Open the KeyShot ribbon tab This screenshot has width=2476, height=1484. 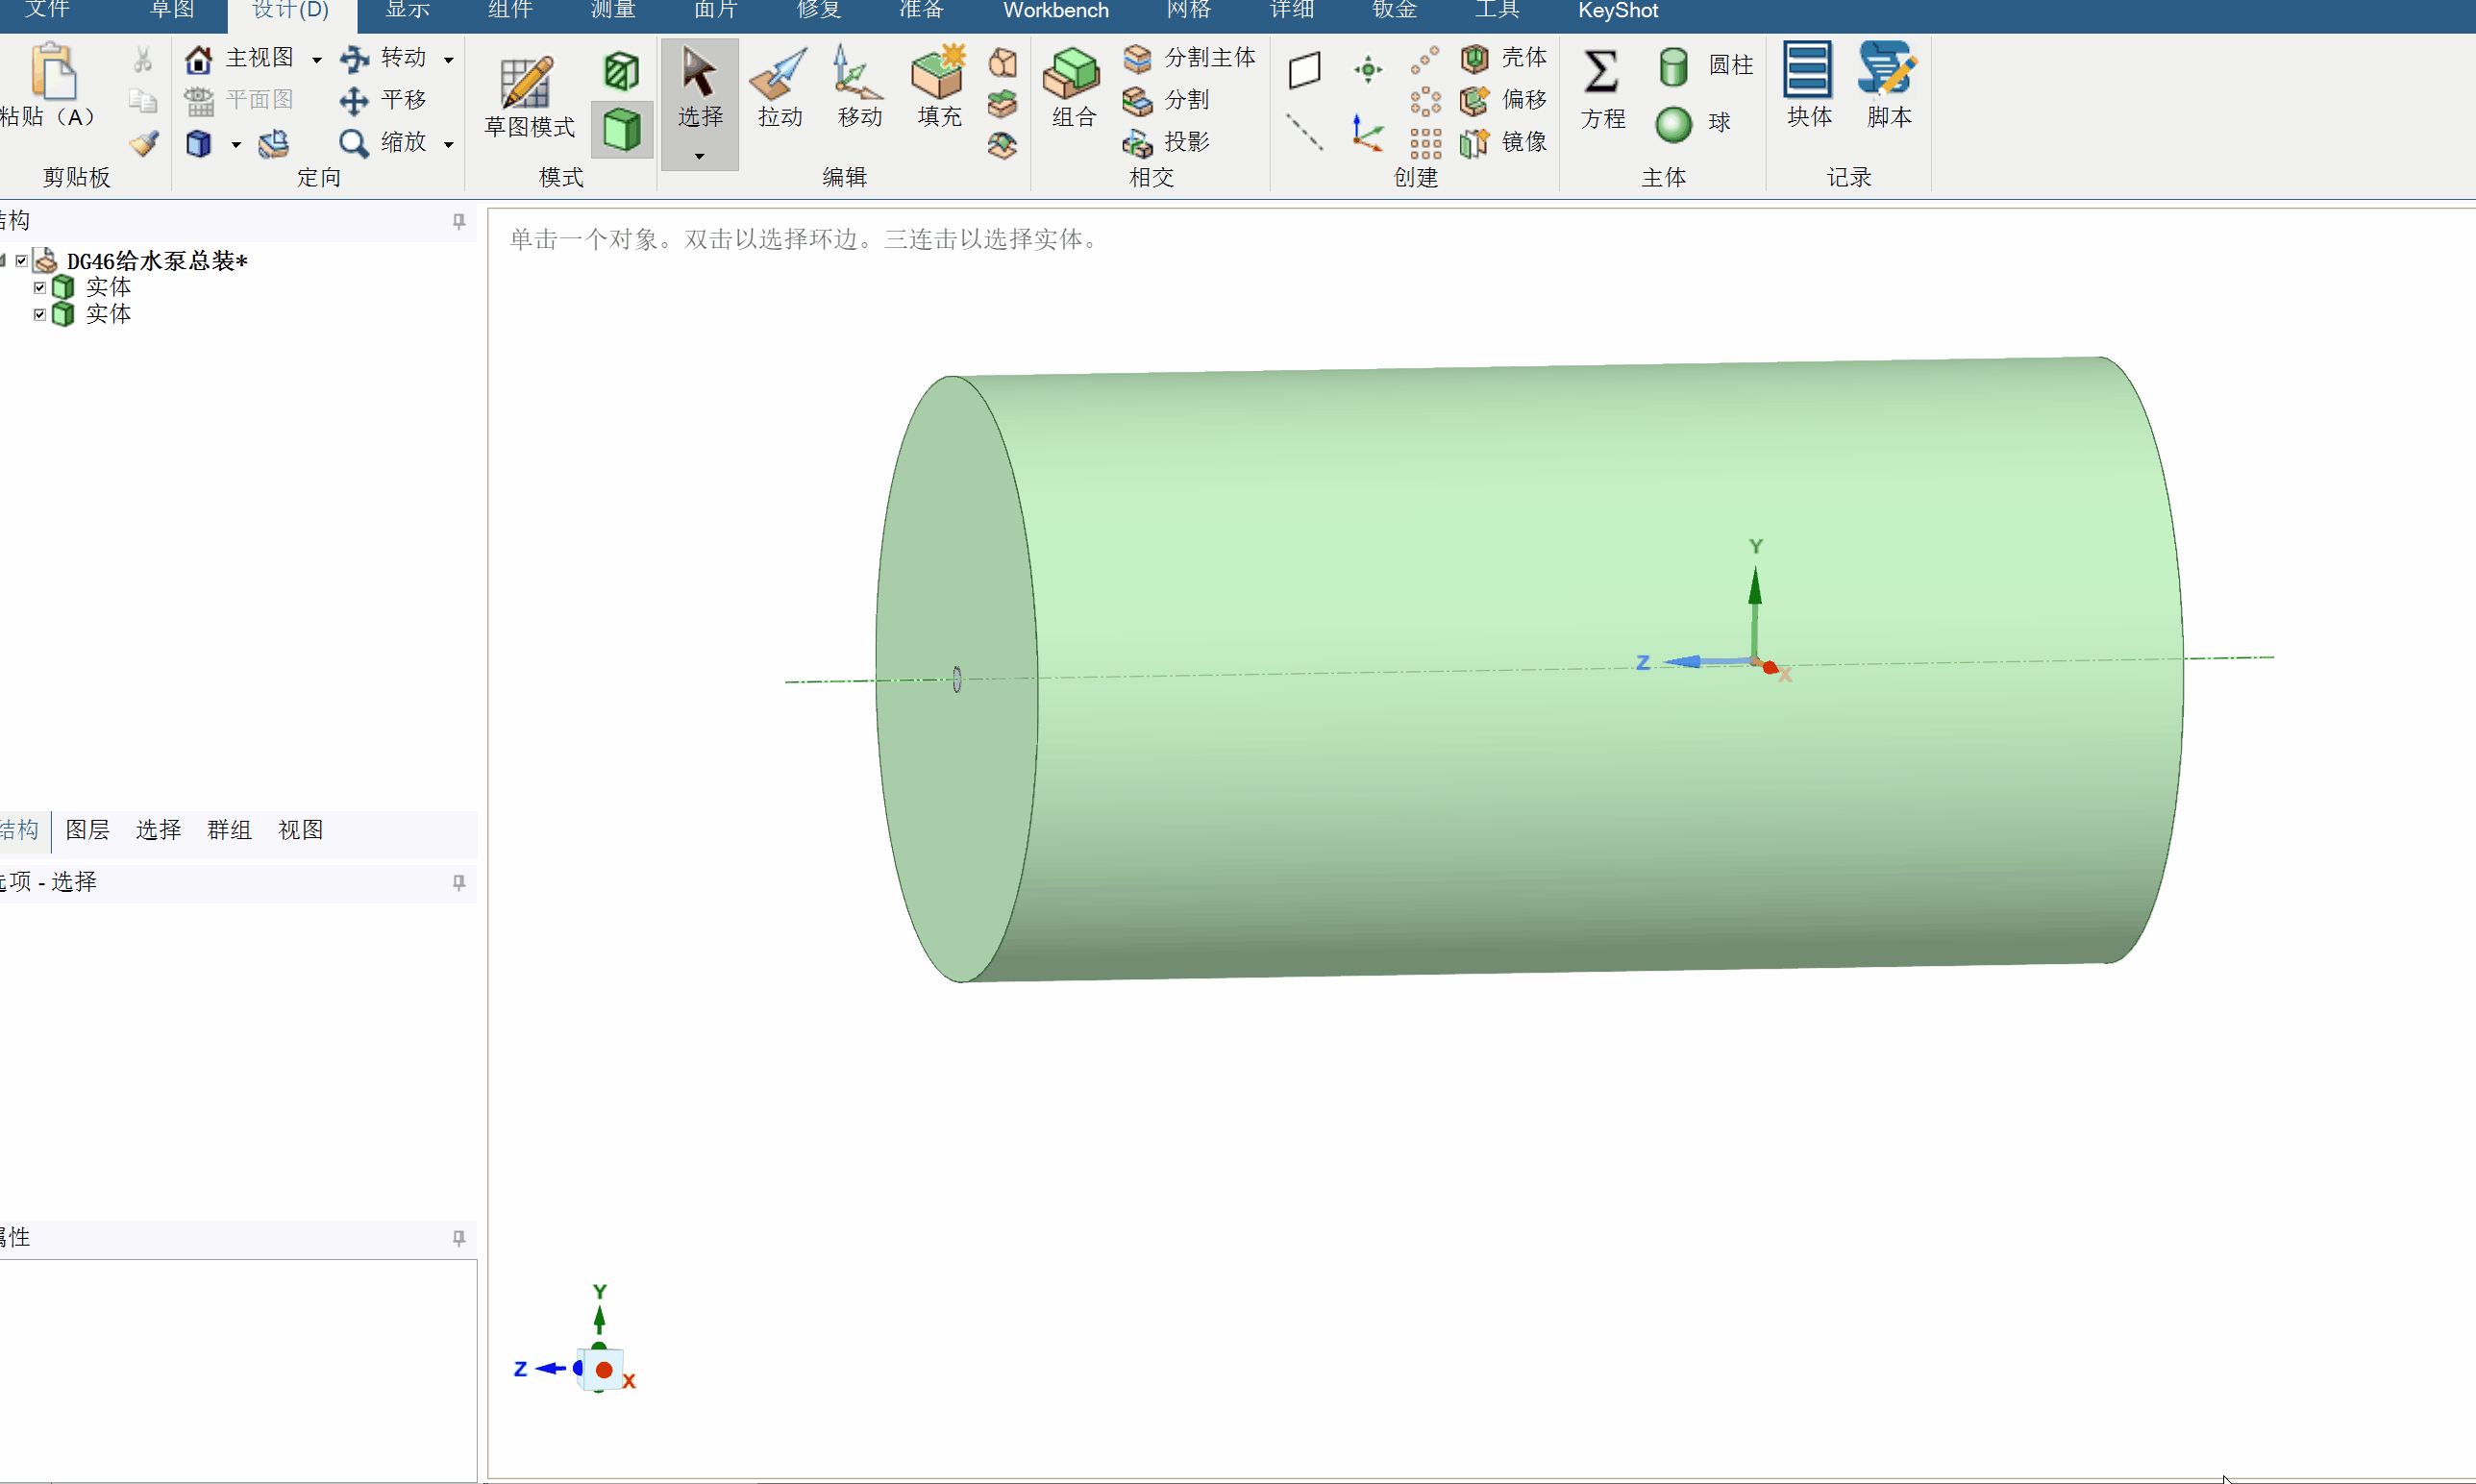click(x=1618, y=11)
